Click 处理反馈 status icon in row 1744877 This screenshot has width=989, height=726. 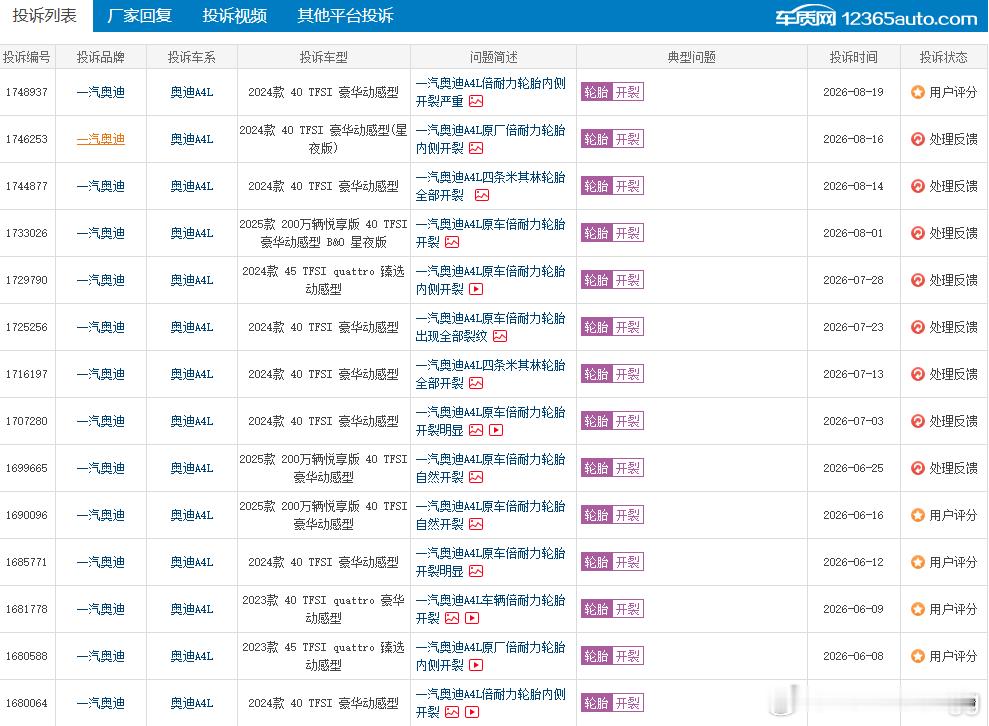coord(918,186)
